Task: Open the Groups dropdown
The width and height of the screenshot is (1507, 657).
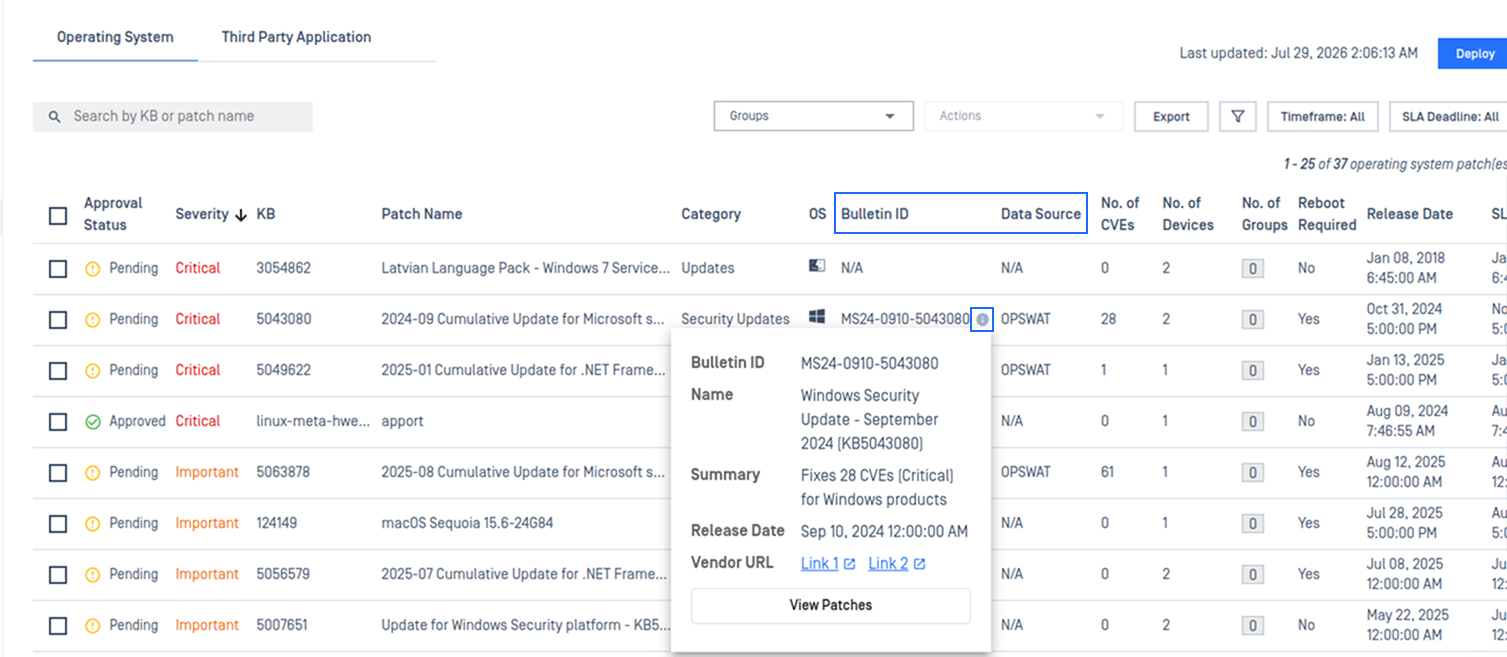Action: click(814, 116)
